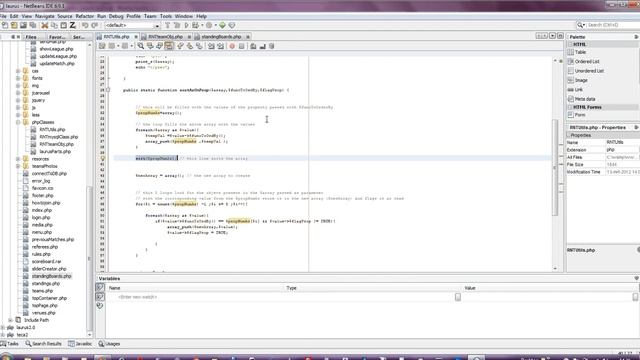Click the Save All toolbar icon
Screen dimensions: 640x360
pos(33,25)
